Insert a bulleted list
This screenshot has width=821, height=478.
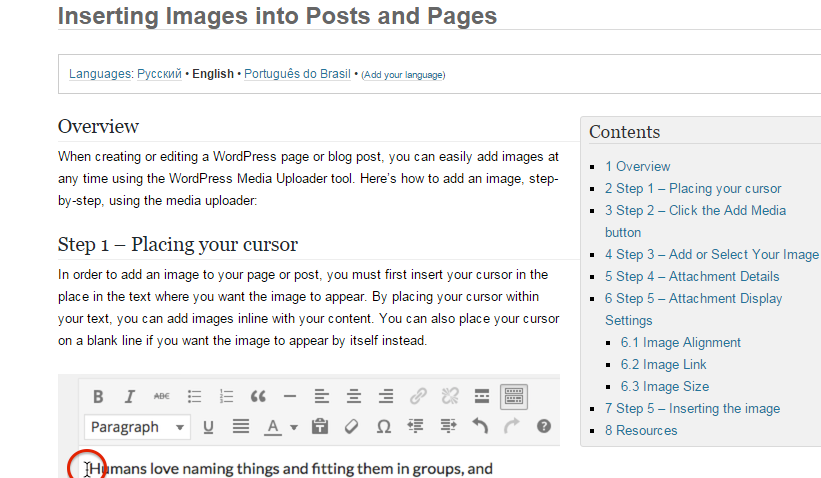195,396
